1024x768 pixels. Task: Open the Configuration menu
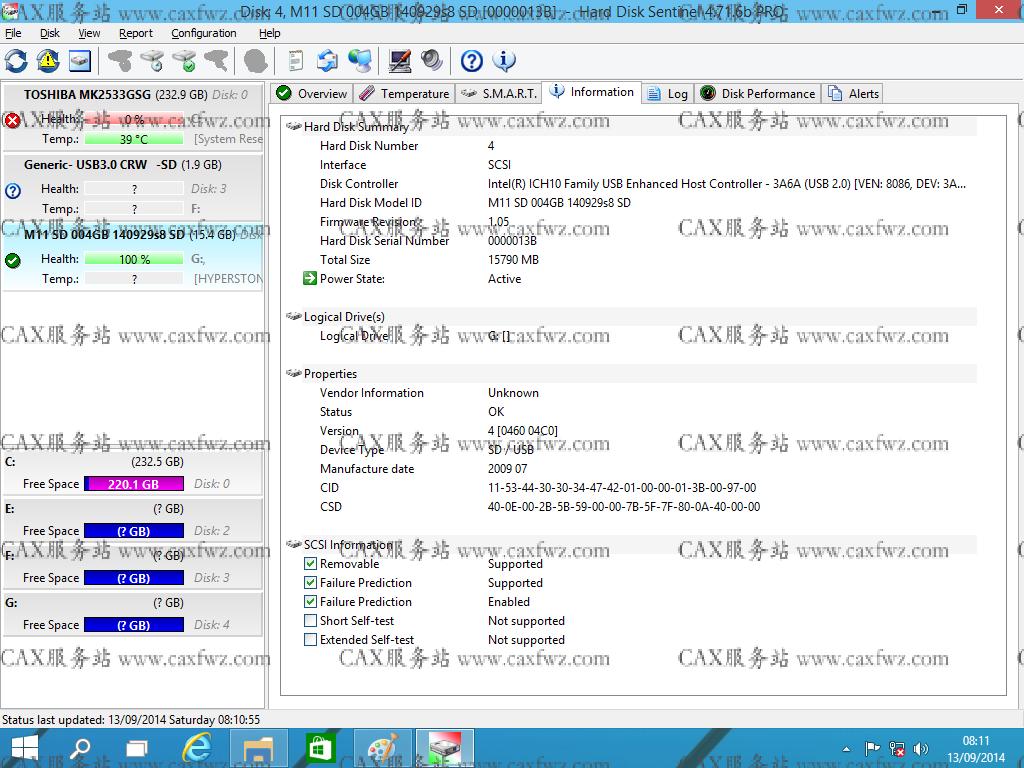pyautogui.click(x=203, y=33)
